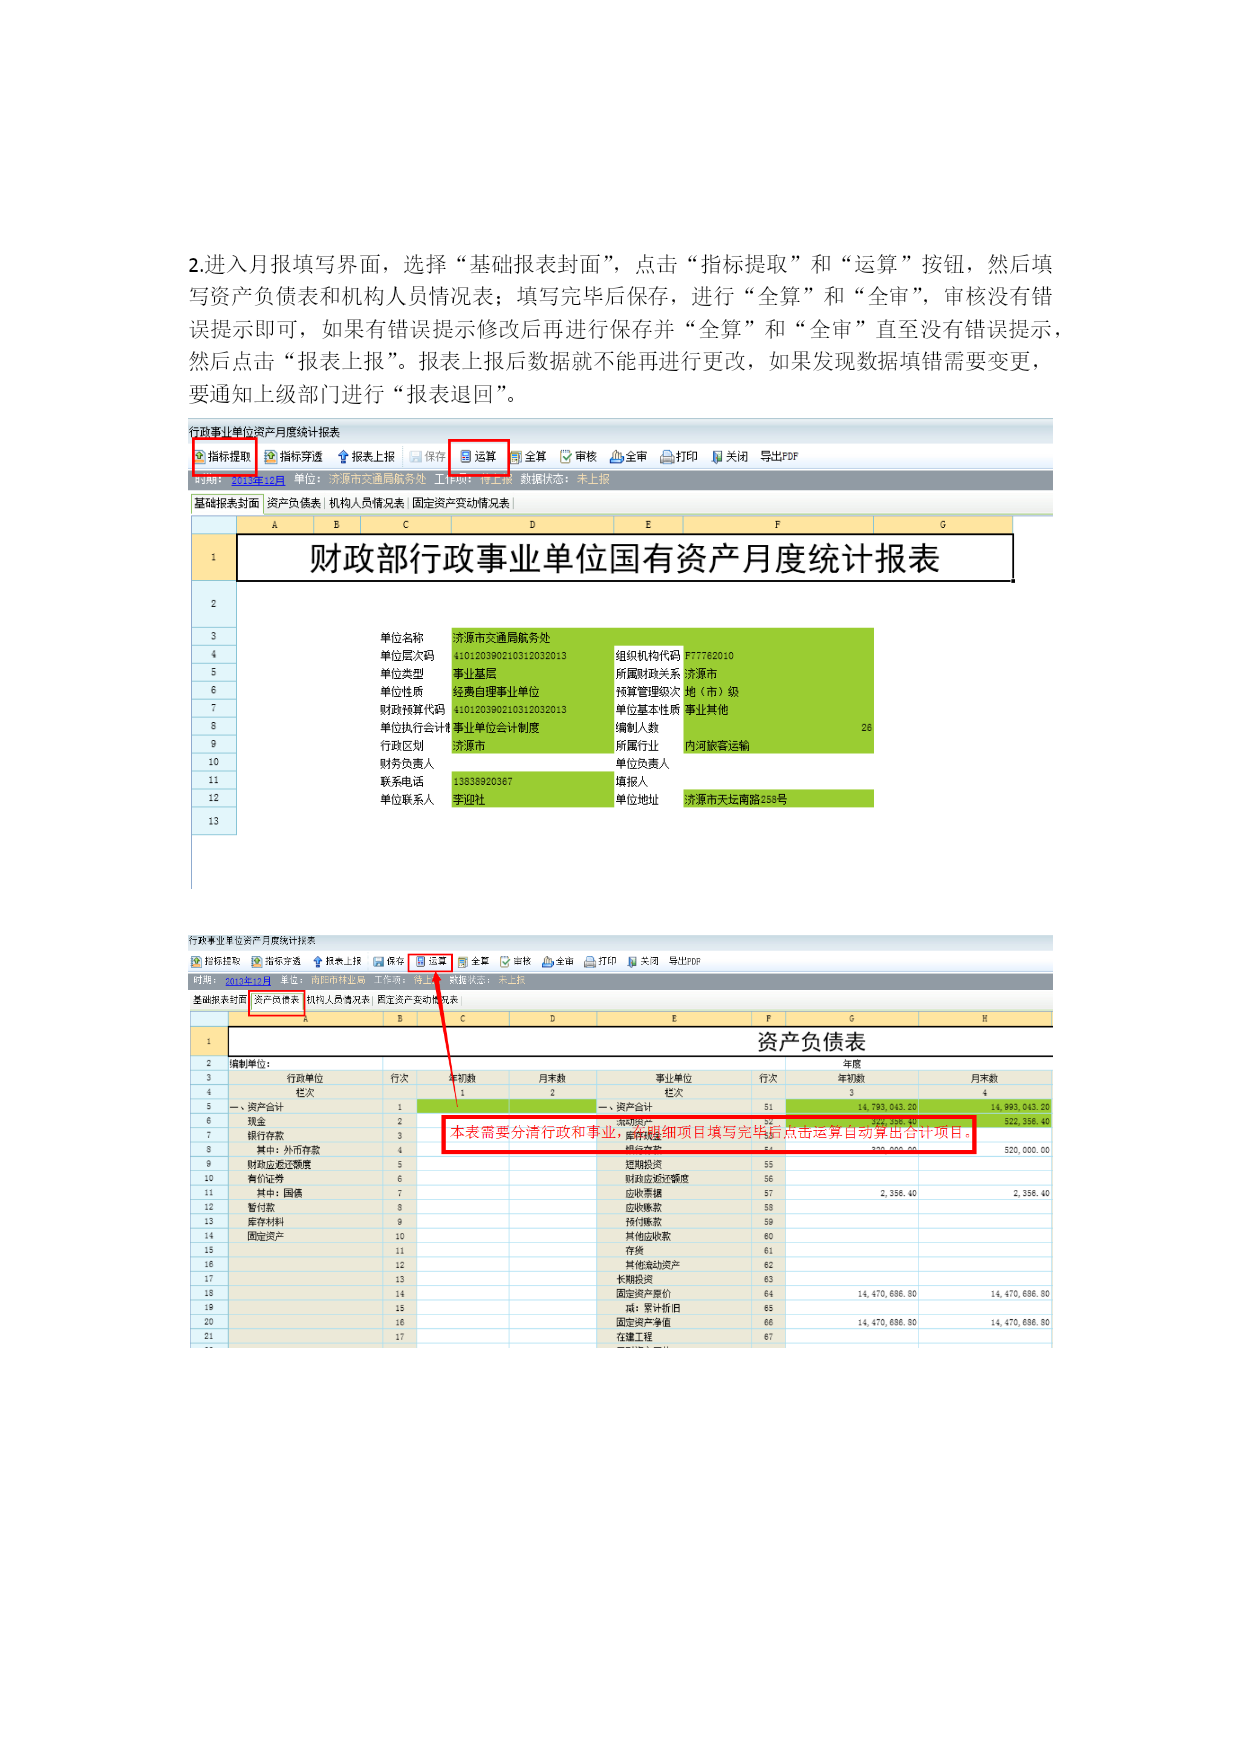
Task: Click 全算 icon in the 资产负债表 screenshot
Action: [x=463, y=962]
